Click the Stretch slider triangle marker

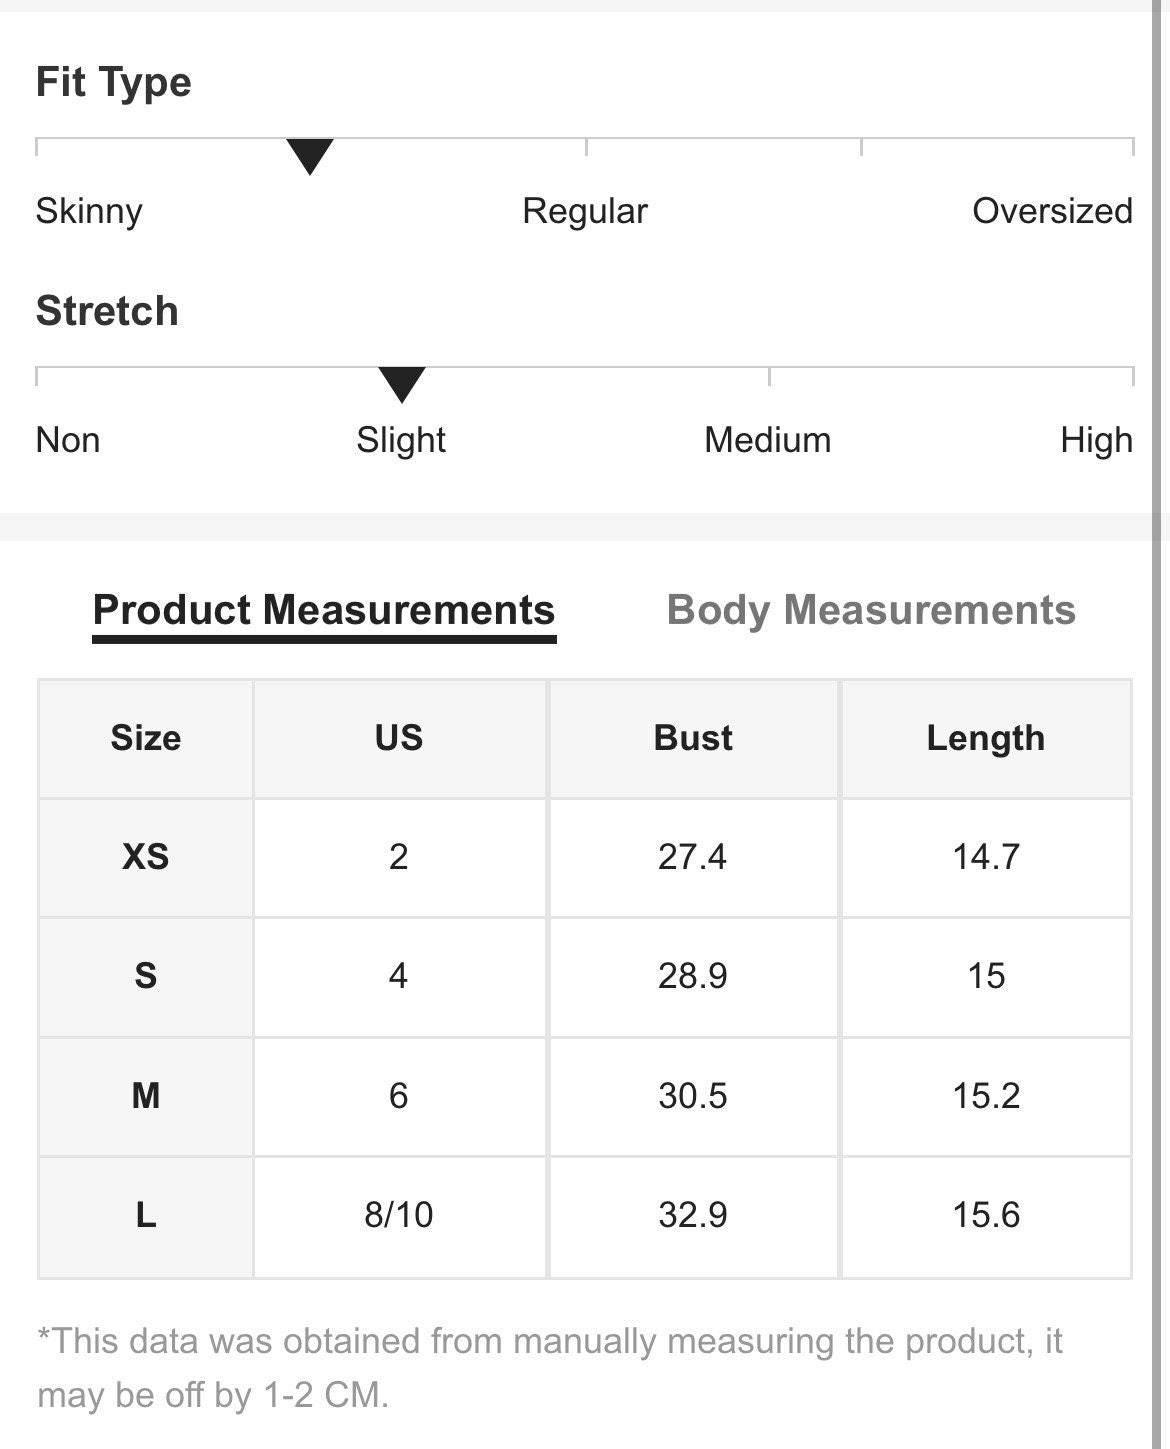pos(402,385)
